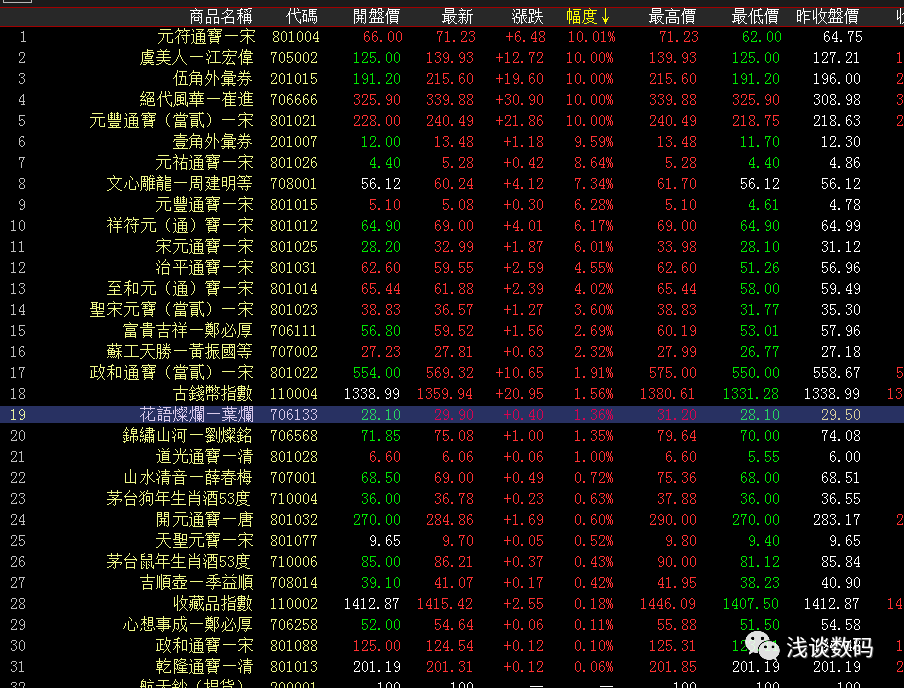Click code 705002 in the 代碼 column
The height and width of the screenshot is (688, 904).
(294, 58)
